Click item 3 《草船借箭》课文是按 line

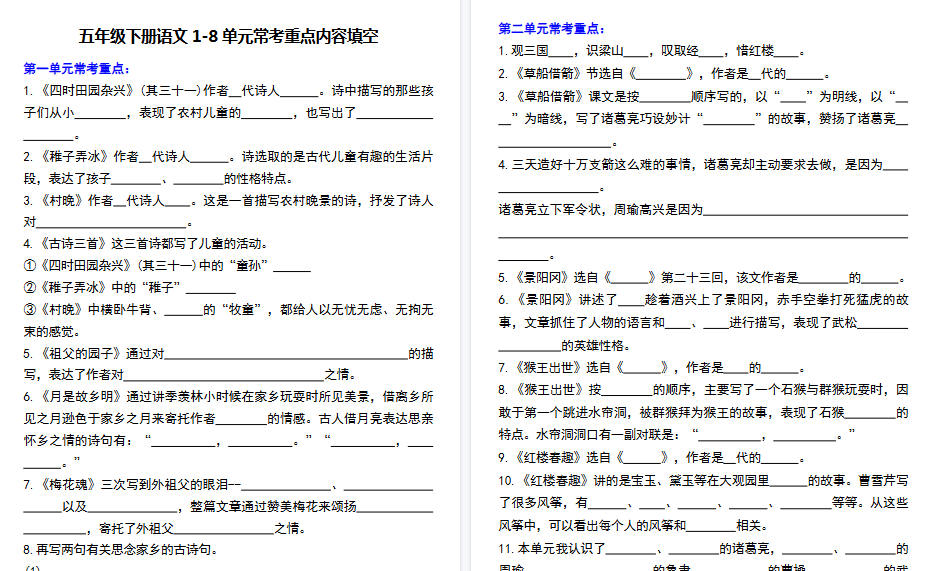point(704,97)
